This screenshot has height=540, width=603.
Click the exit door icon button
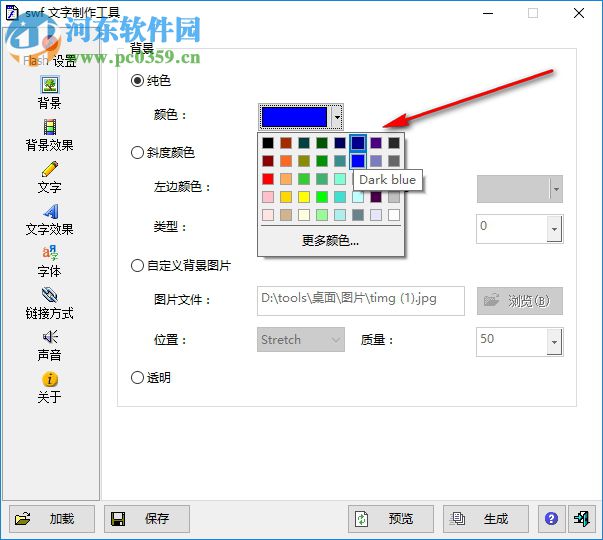[582, 519]
